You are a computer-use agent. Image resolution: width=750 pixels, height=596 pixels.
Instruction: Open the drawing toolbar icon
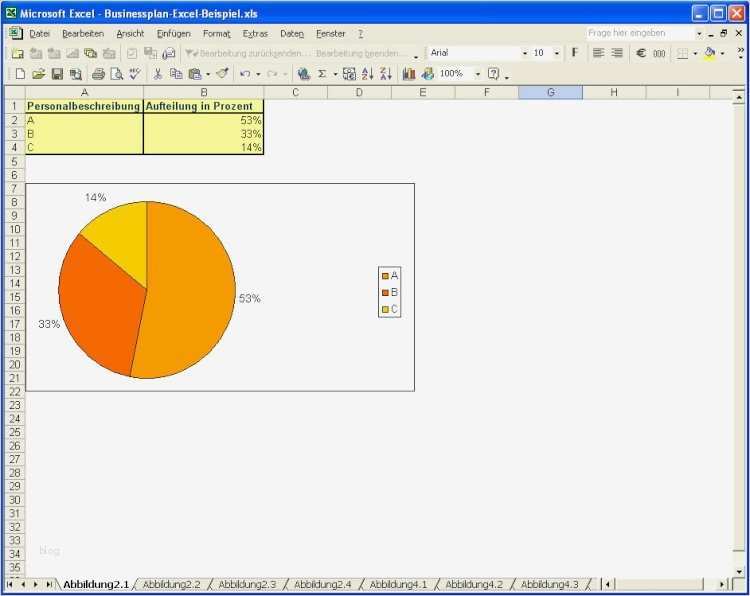[x=427, y=74]
